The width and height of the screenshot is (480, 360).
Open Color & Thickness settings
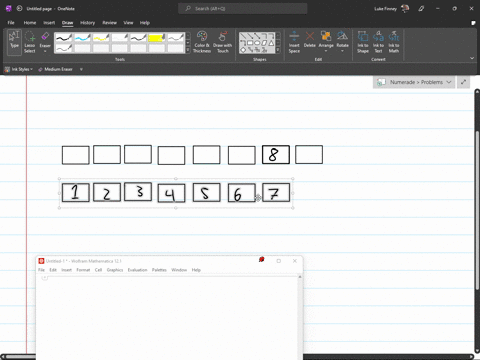click(x=202, y=42)
